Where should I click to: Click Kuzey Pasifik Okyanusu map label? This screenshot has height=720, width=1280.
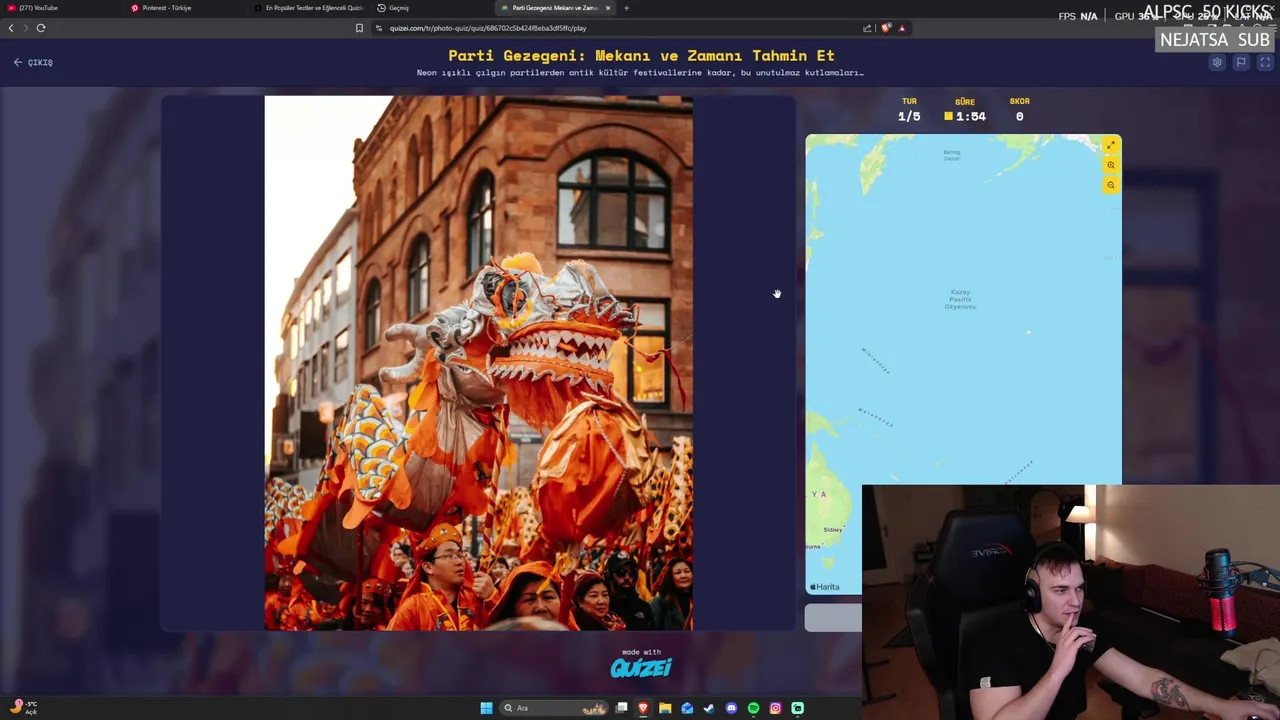(x=960, y=299)
